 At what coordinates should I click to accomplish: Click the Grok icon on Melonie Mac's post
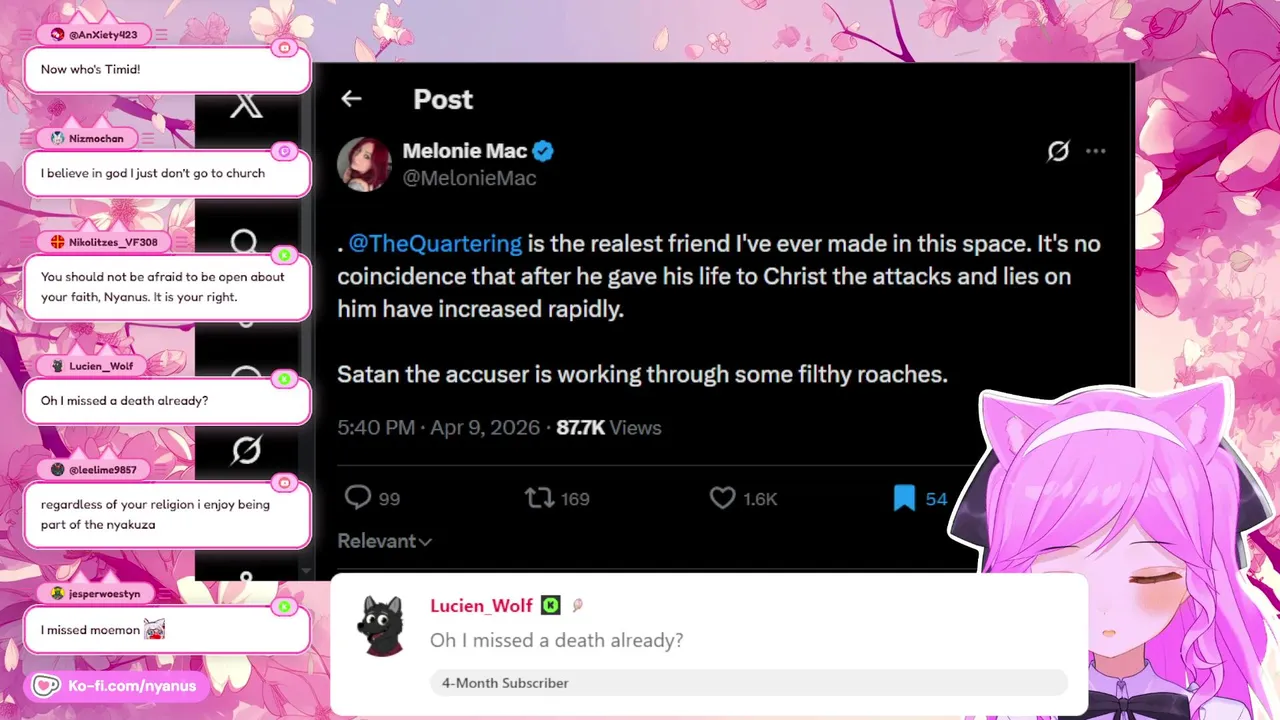pyautogui.click(x=1058, y=151)
